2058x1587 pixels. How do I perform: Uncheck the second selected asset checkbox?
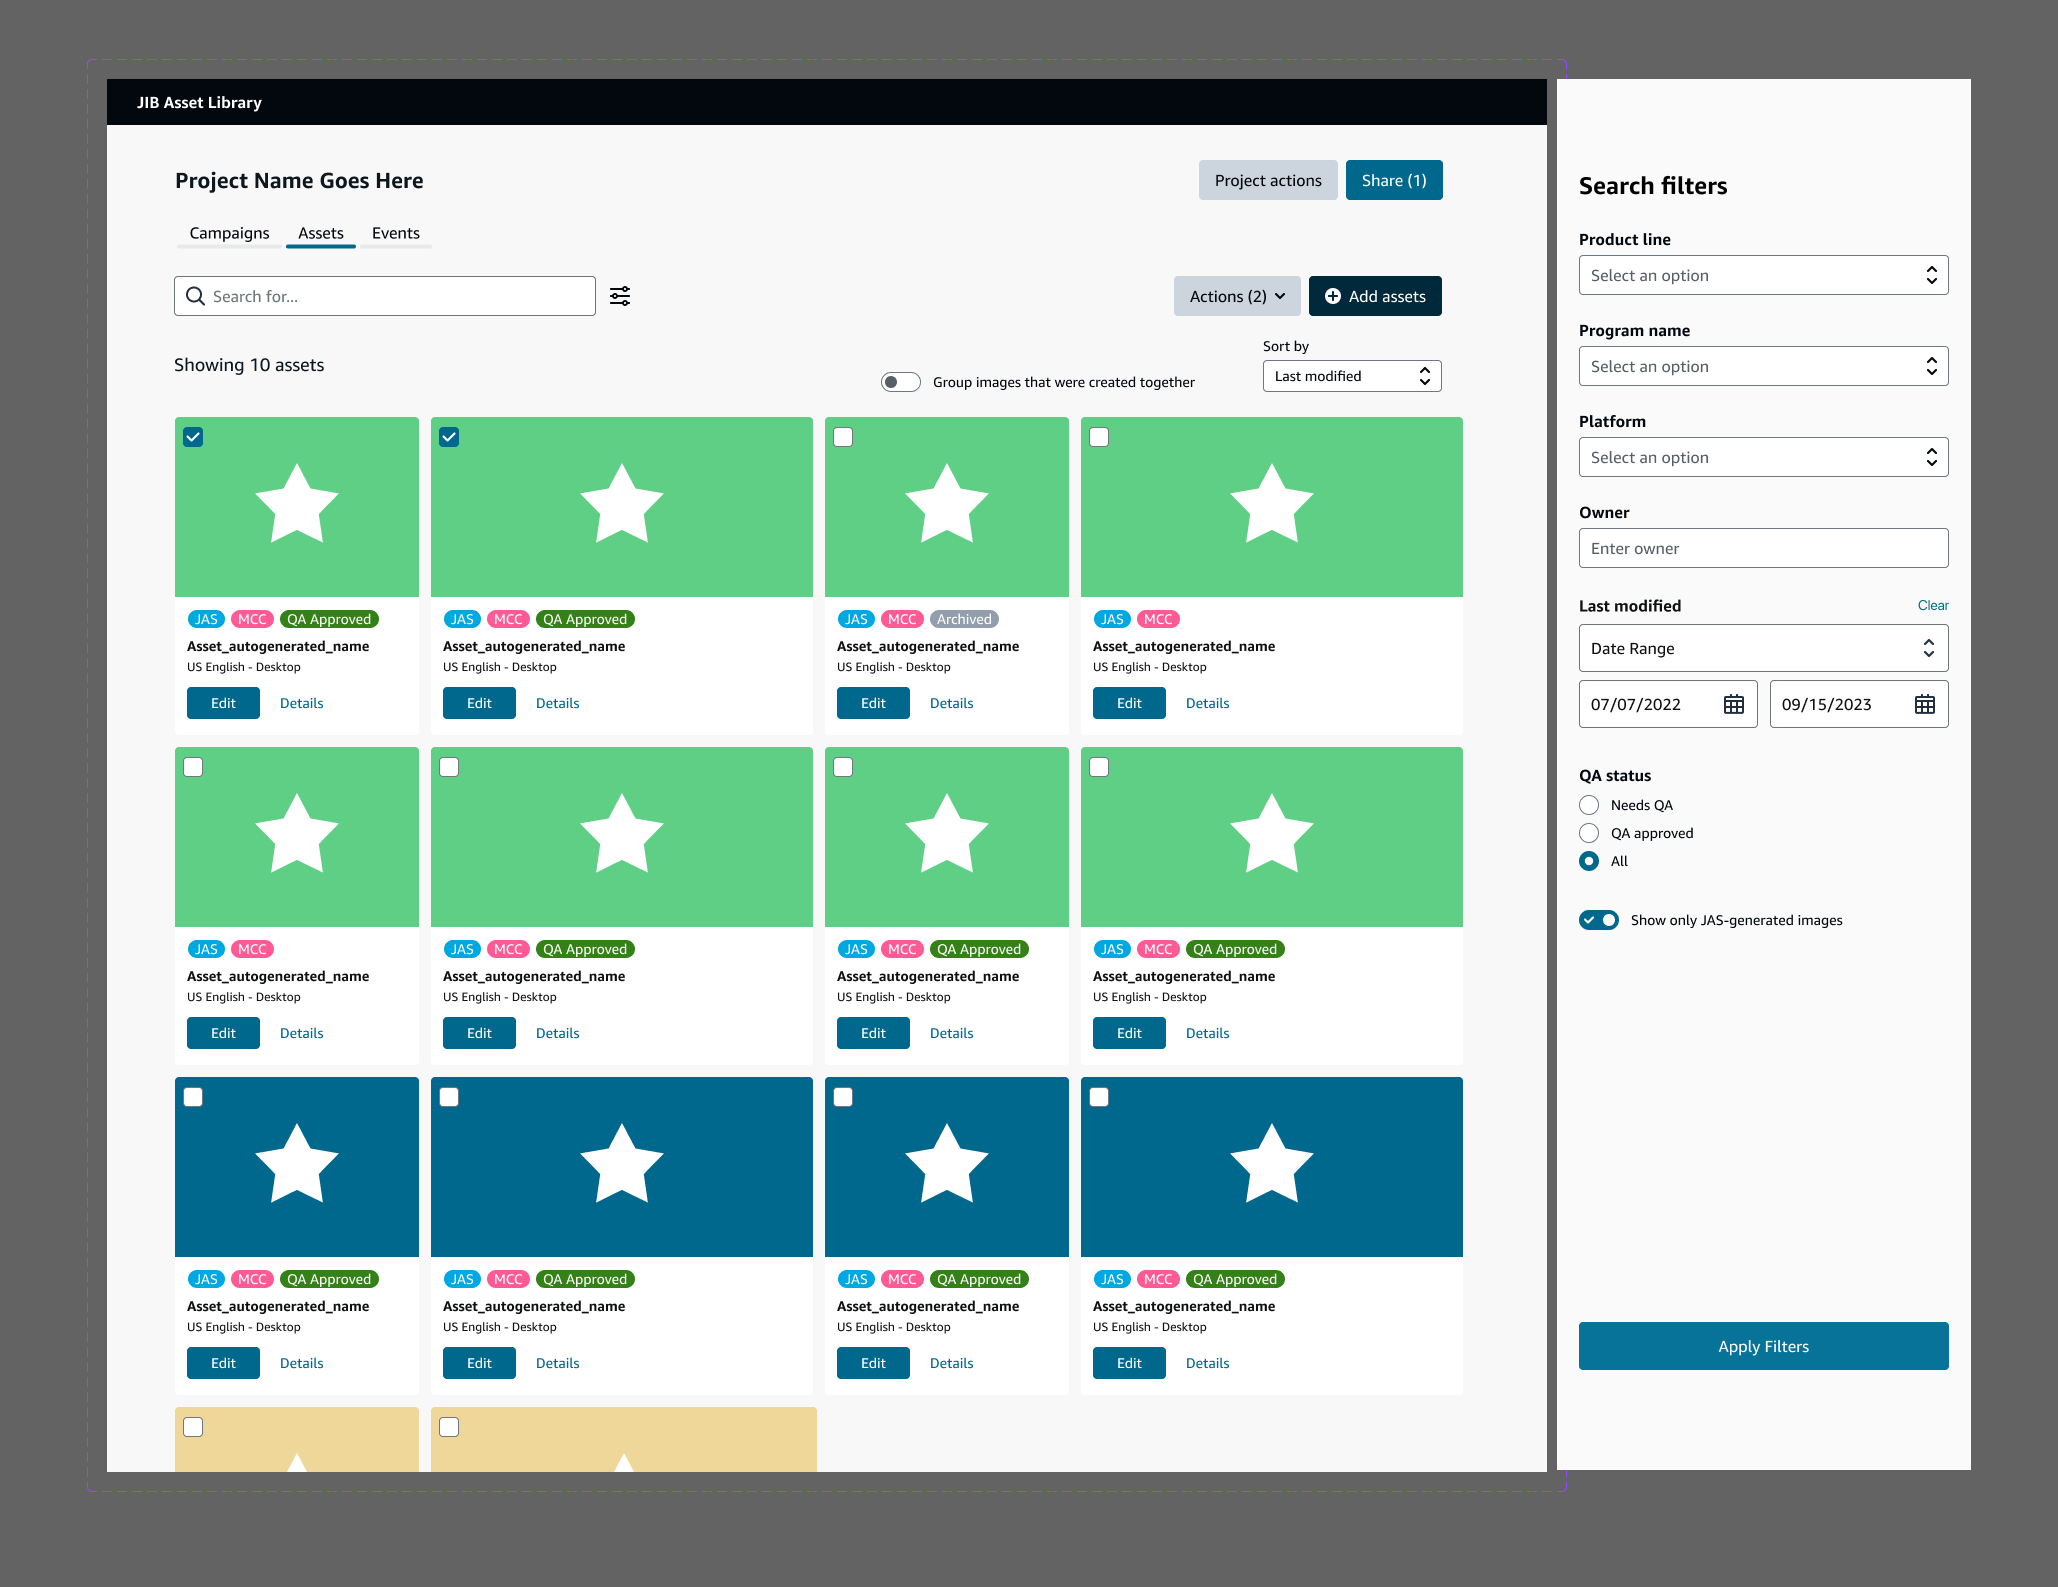coord(450,437)
